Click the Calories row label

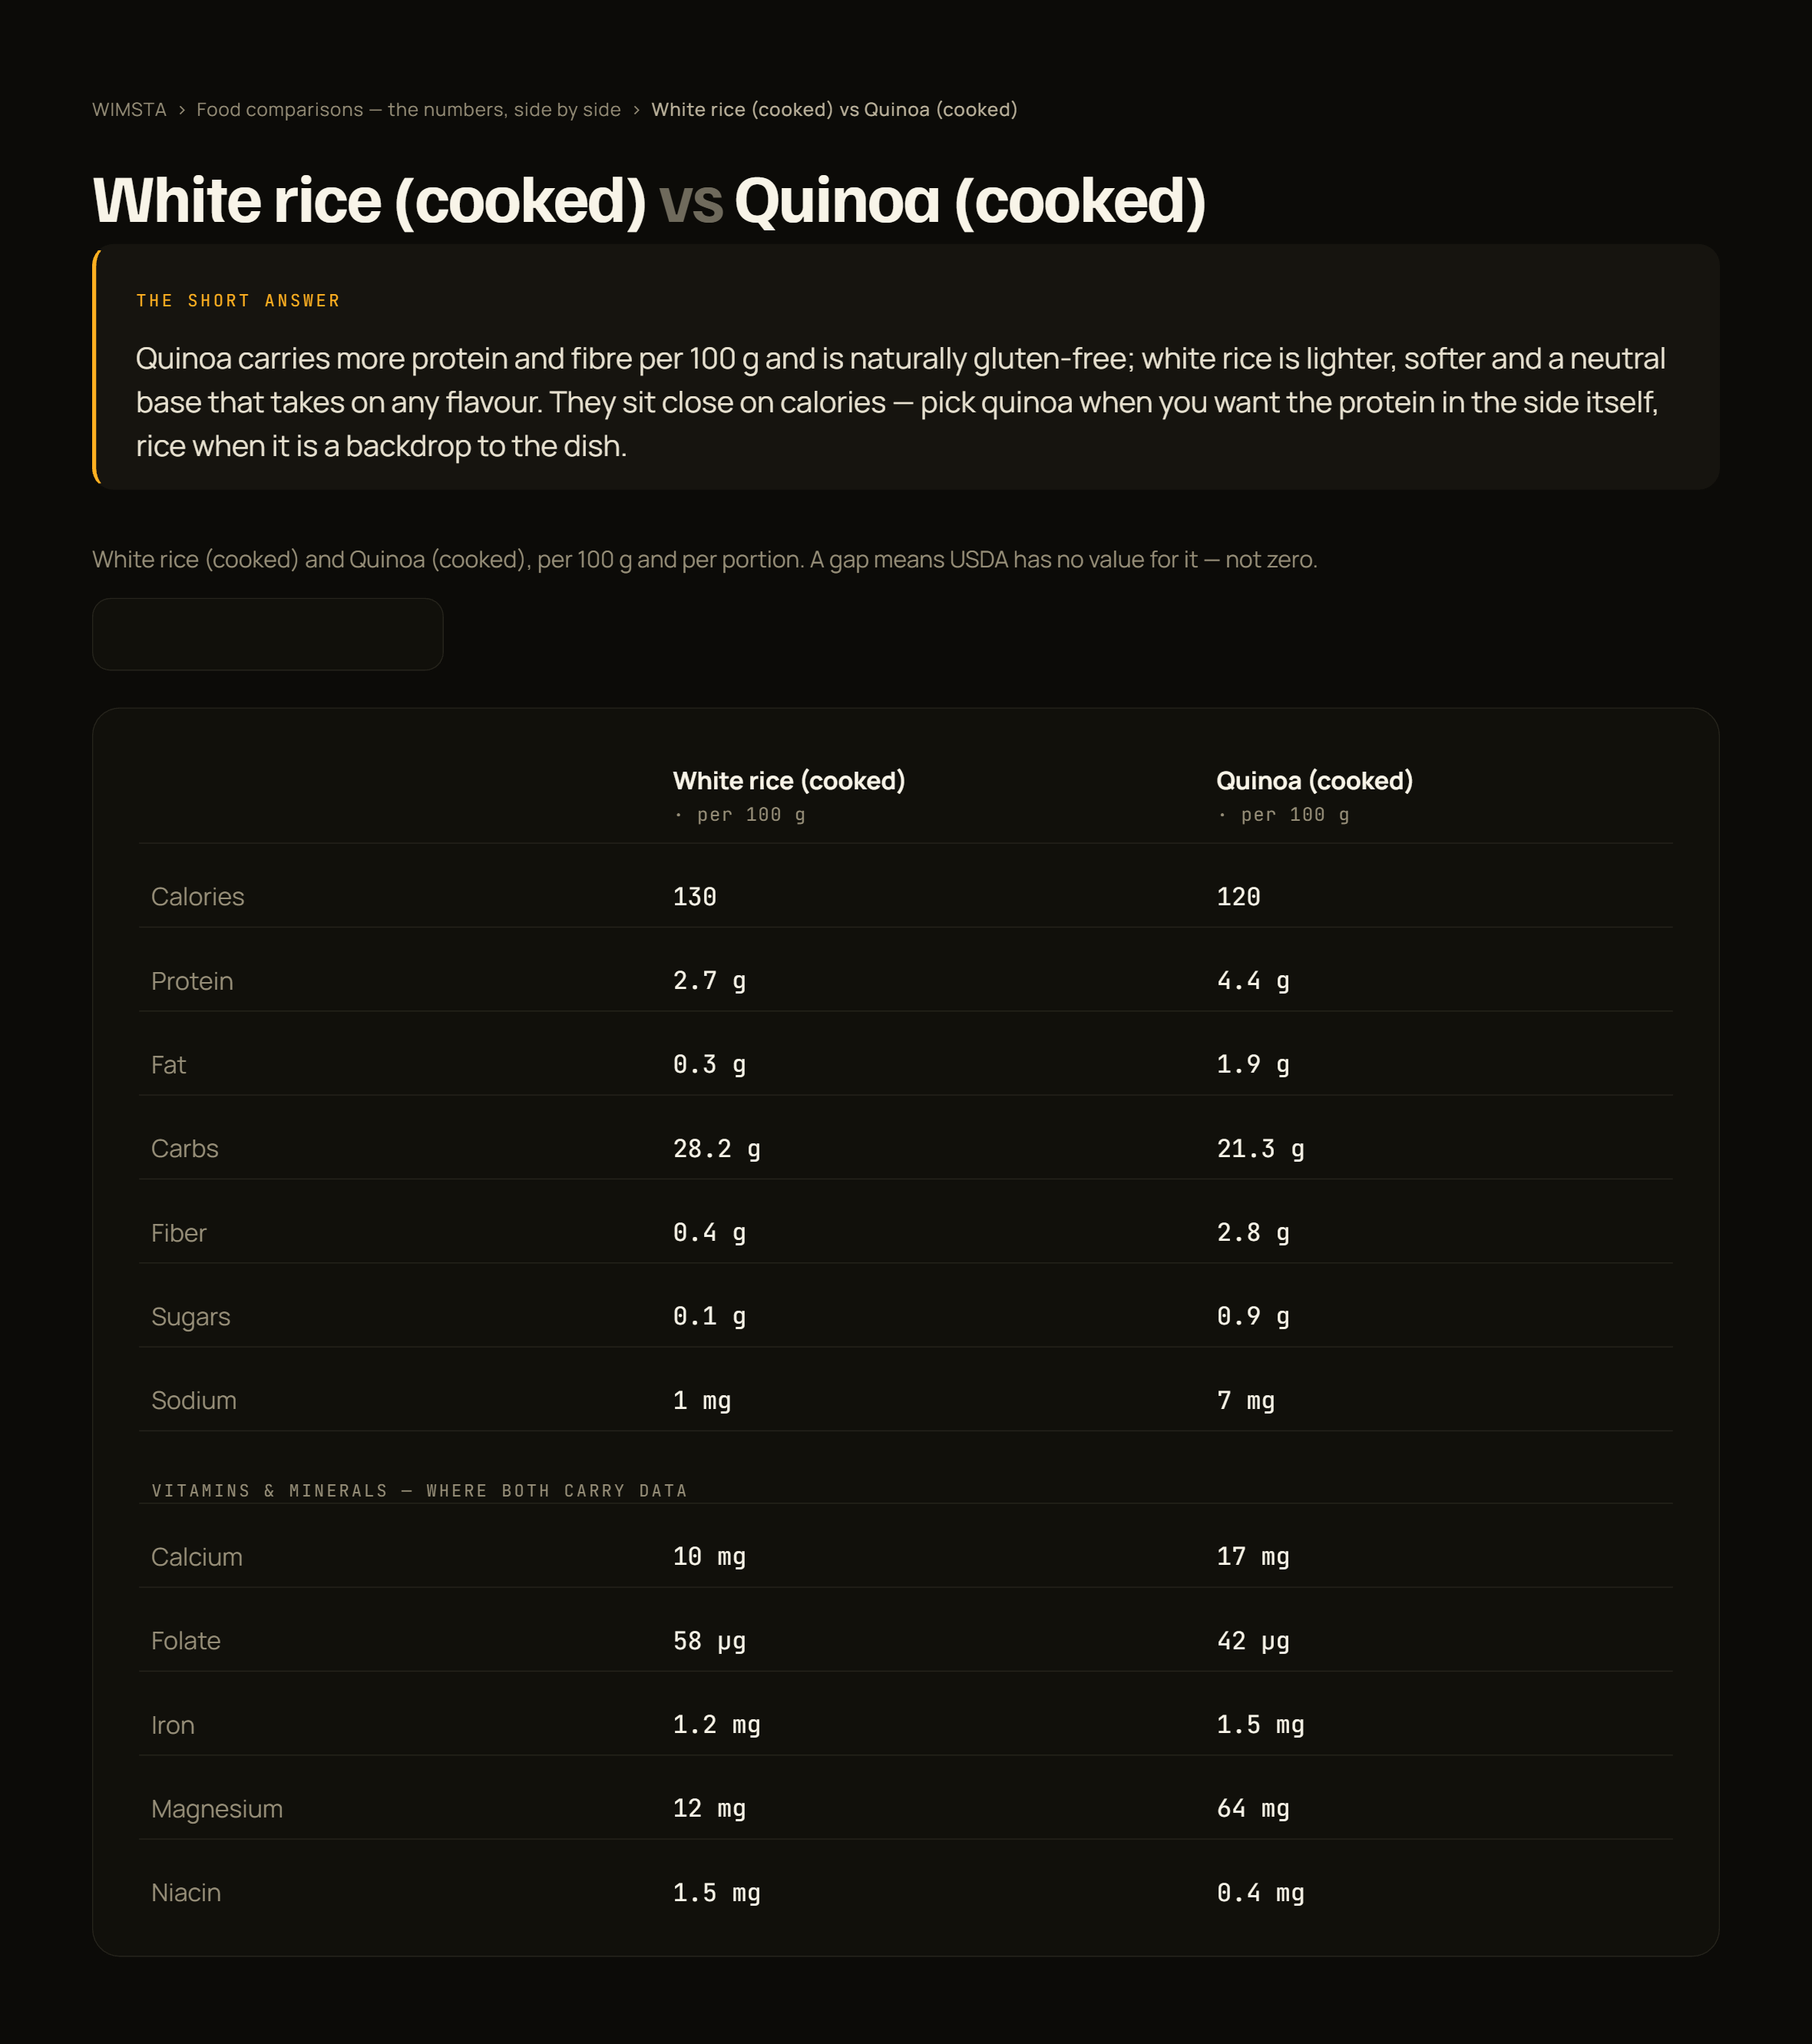(x=197, y=896)
